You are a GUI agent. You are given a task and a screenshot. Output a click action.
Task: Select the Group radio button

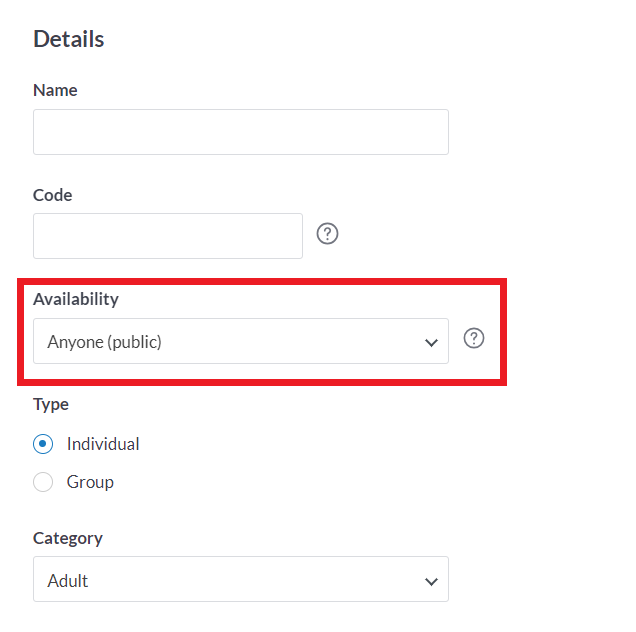[43, 482]
